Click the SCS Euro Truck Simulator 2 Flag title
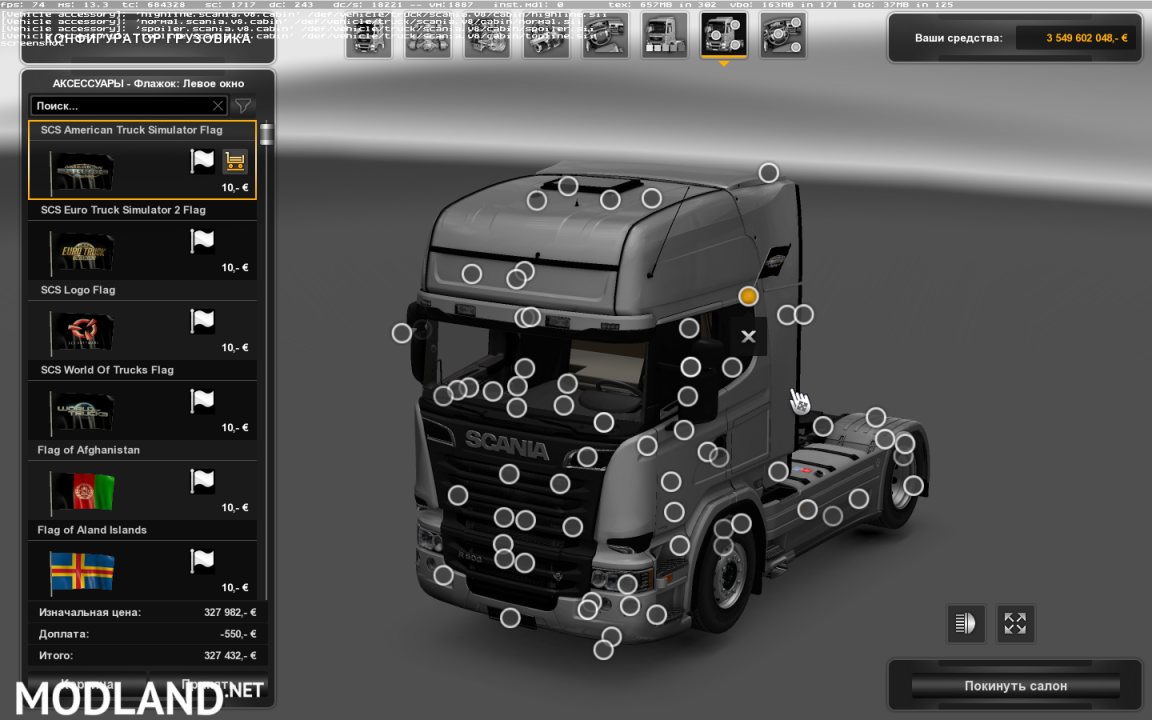Viewport: 1152px width, 720px height. point(123,210)
